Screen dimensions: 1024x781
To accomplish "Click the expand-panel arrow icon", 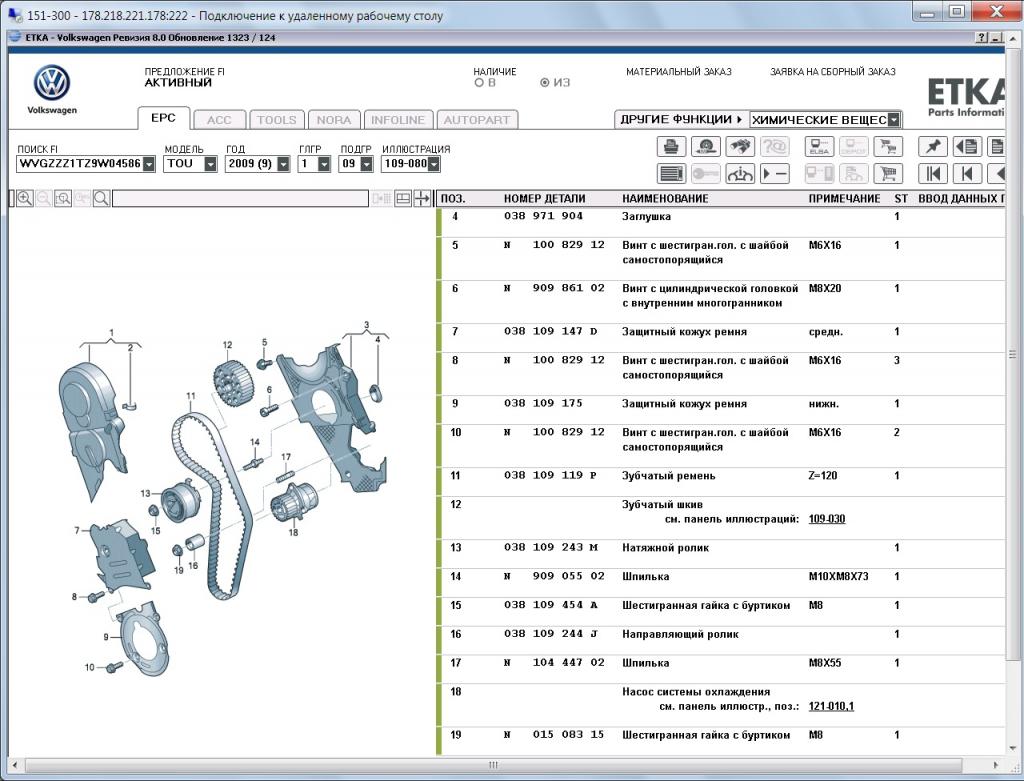I will 422,199.
